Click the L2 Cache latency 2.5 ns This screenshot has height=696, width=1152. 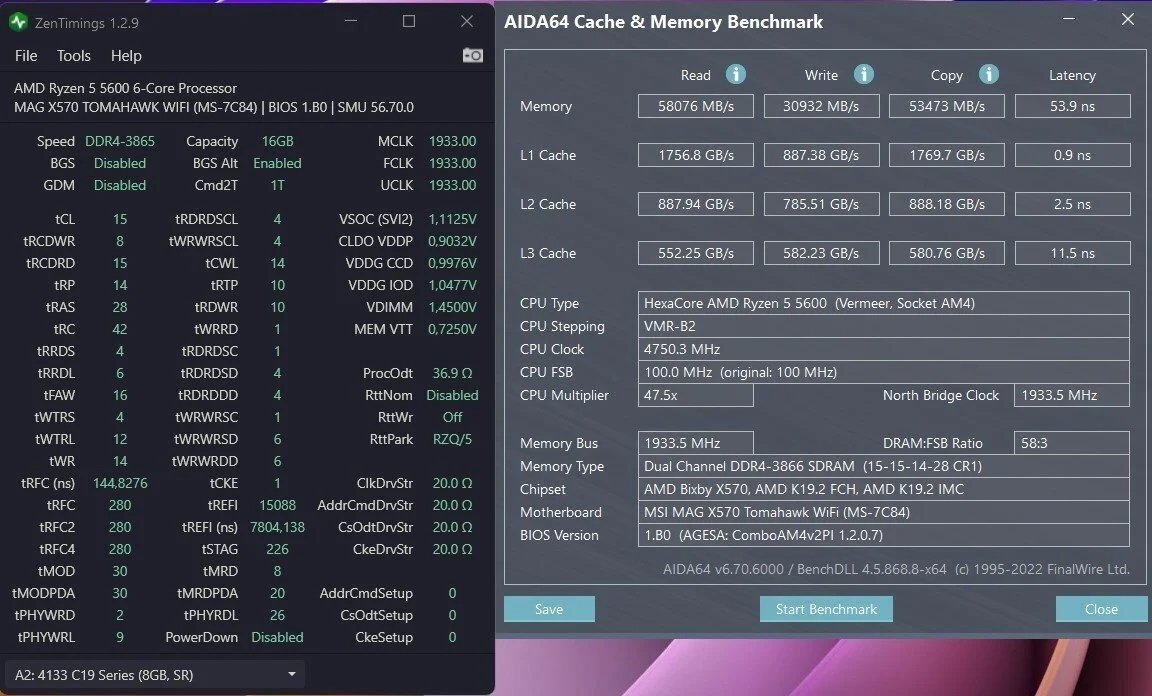[x=1072, y=204]
